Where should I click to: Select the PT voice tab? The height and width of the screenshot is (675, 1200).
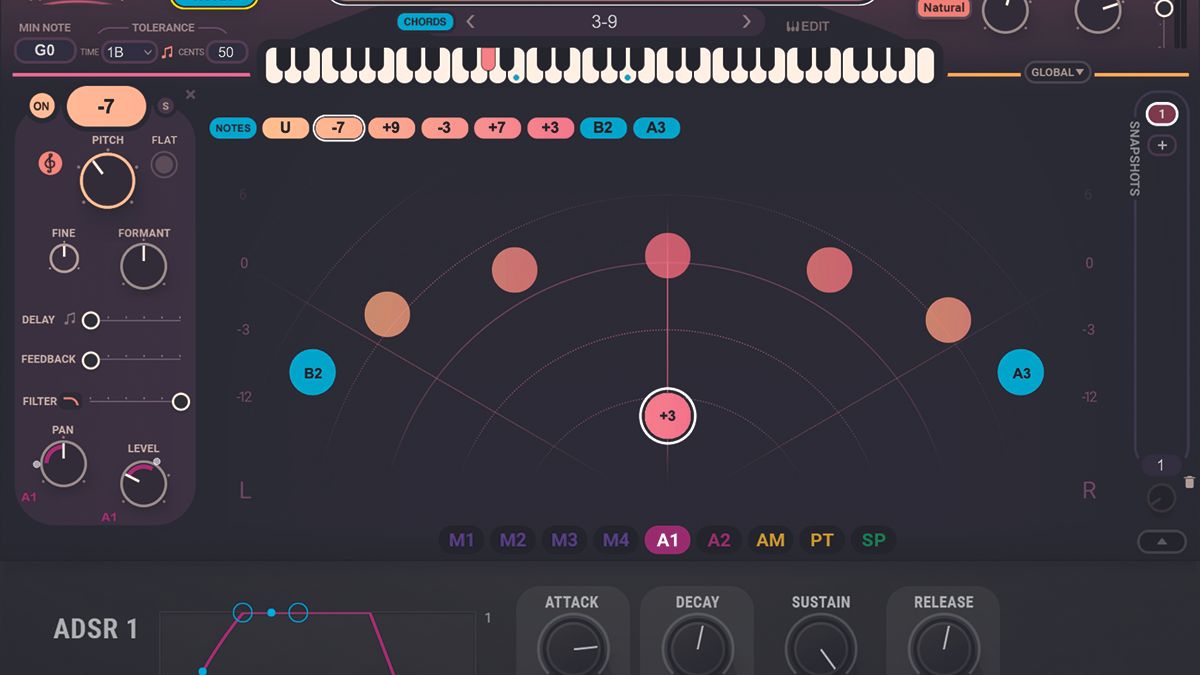(x=824, y=539)
